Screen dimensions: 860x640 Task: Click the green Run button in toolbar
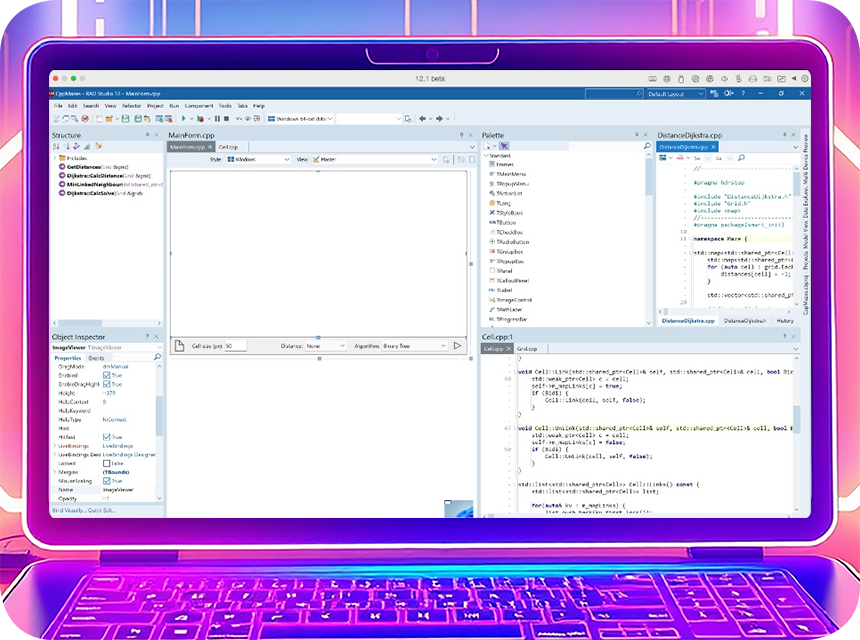(x=184, y=118)
